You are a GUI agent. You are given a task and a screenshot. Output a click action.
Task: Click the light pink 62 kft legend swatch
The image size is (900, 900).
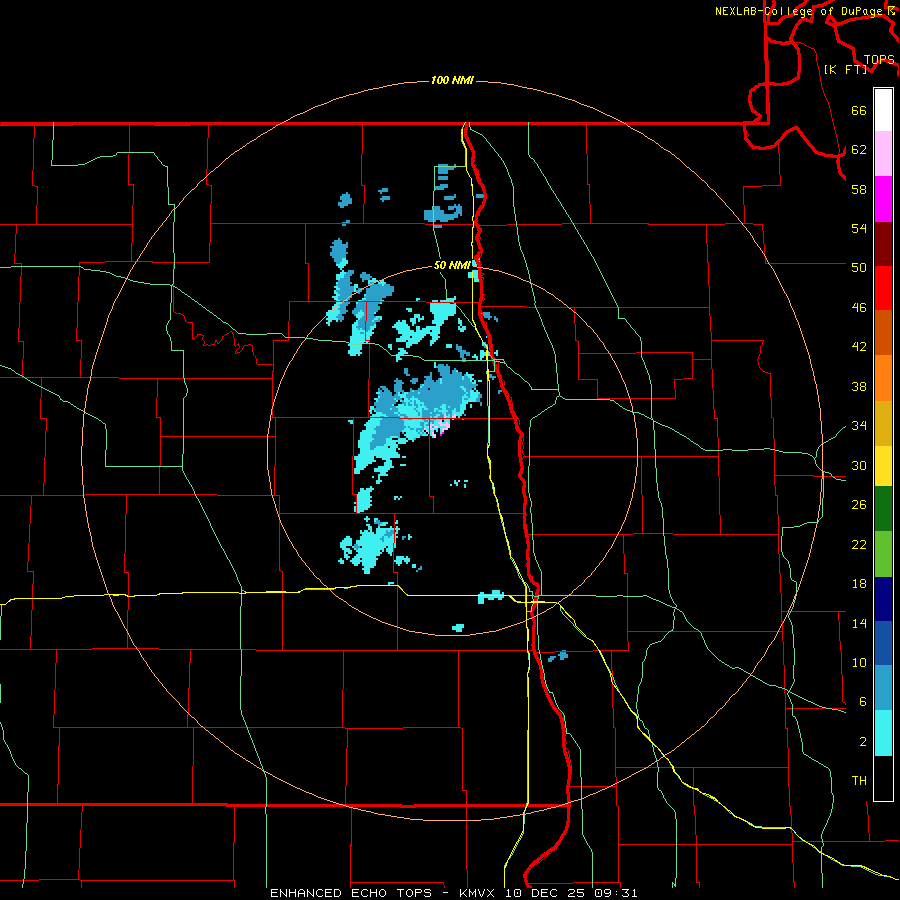coord(883,154)
